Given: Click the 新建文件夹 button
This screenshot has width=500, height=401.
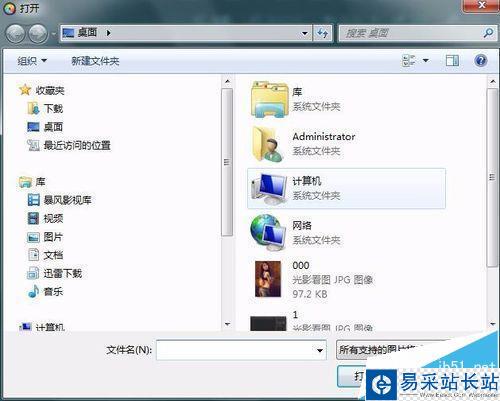Looking at the screenshot, I should pyautogui.click(x=95, y=61).
